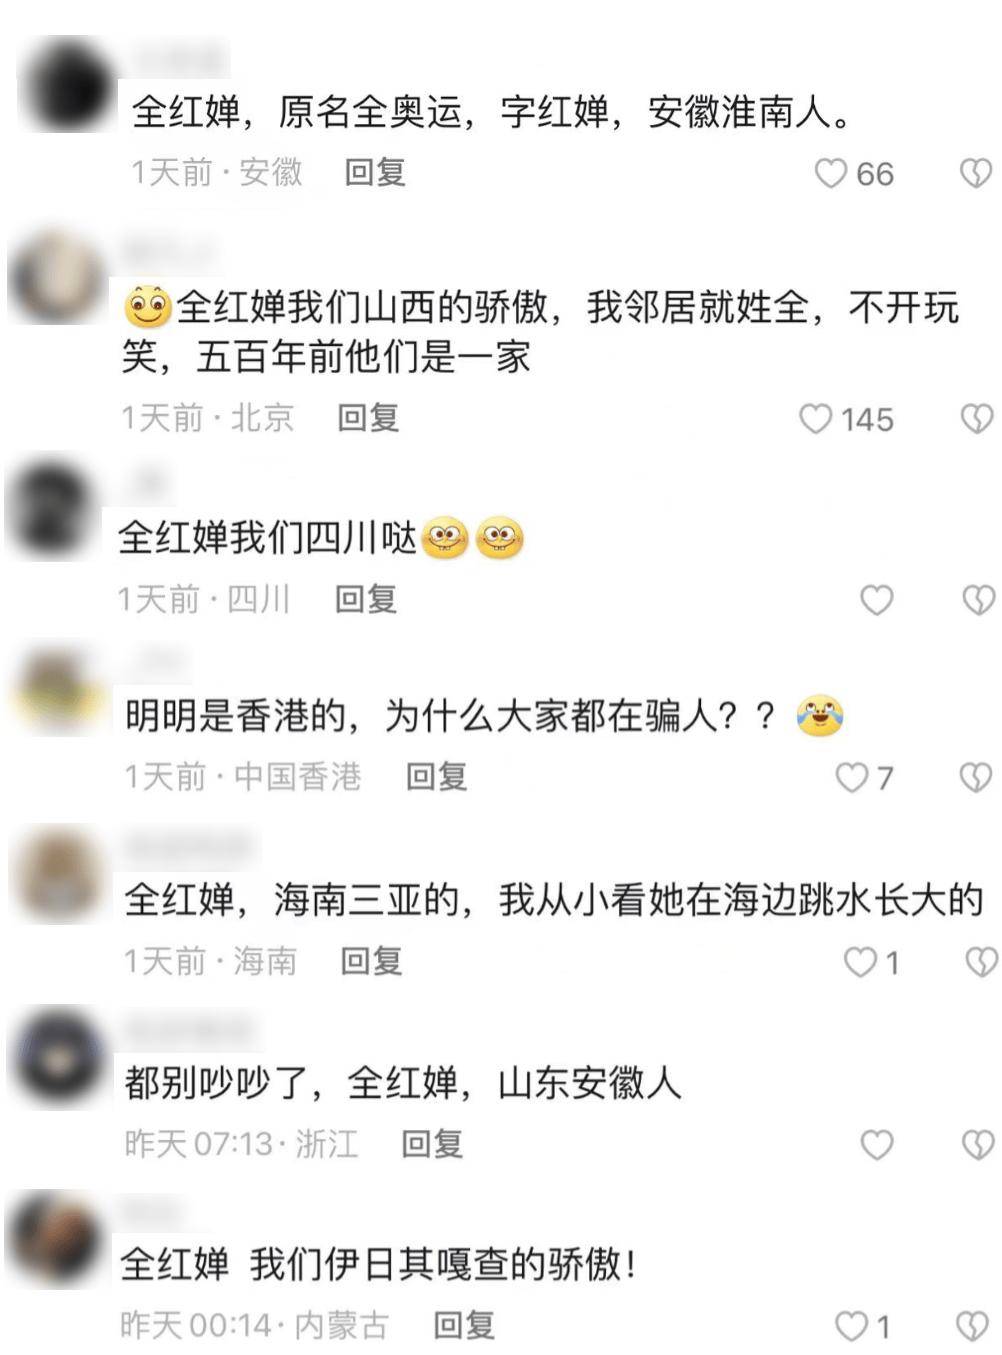Like the comment with 66 likes
This screenshot has height=1355, width=1002.
click(x=831, y=173)
